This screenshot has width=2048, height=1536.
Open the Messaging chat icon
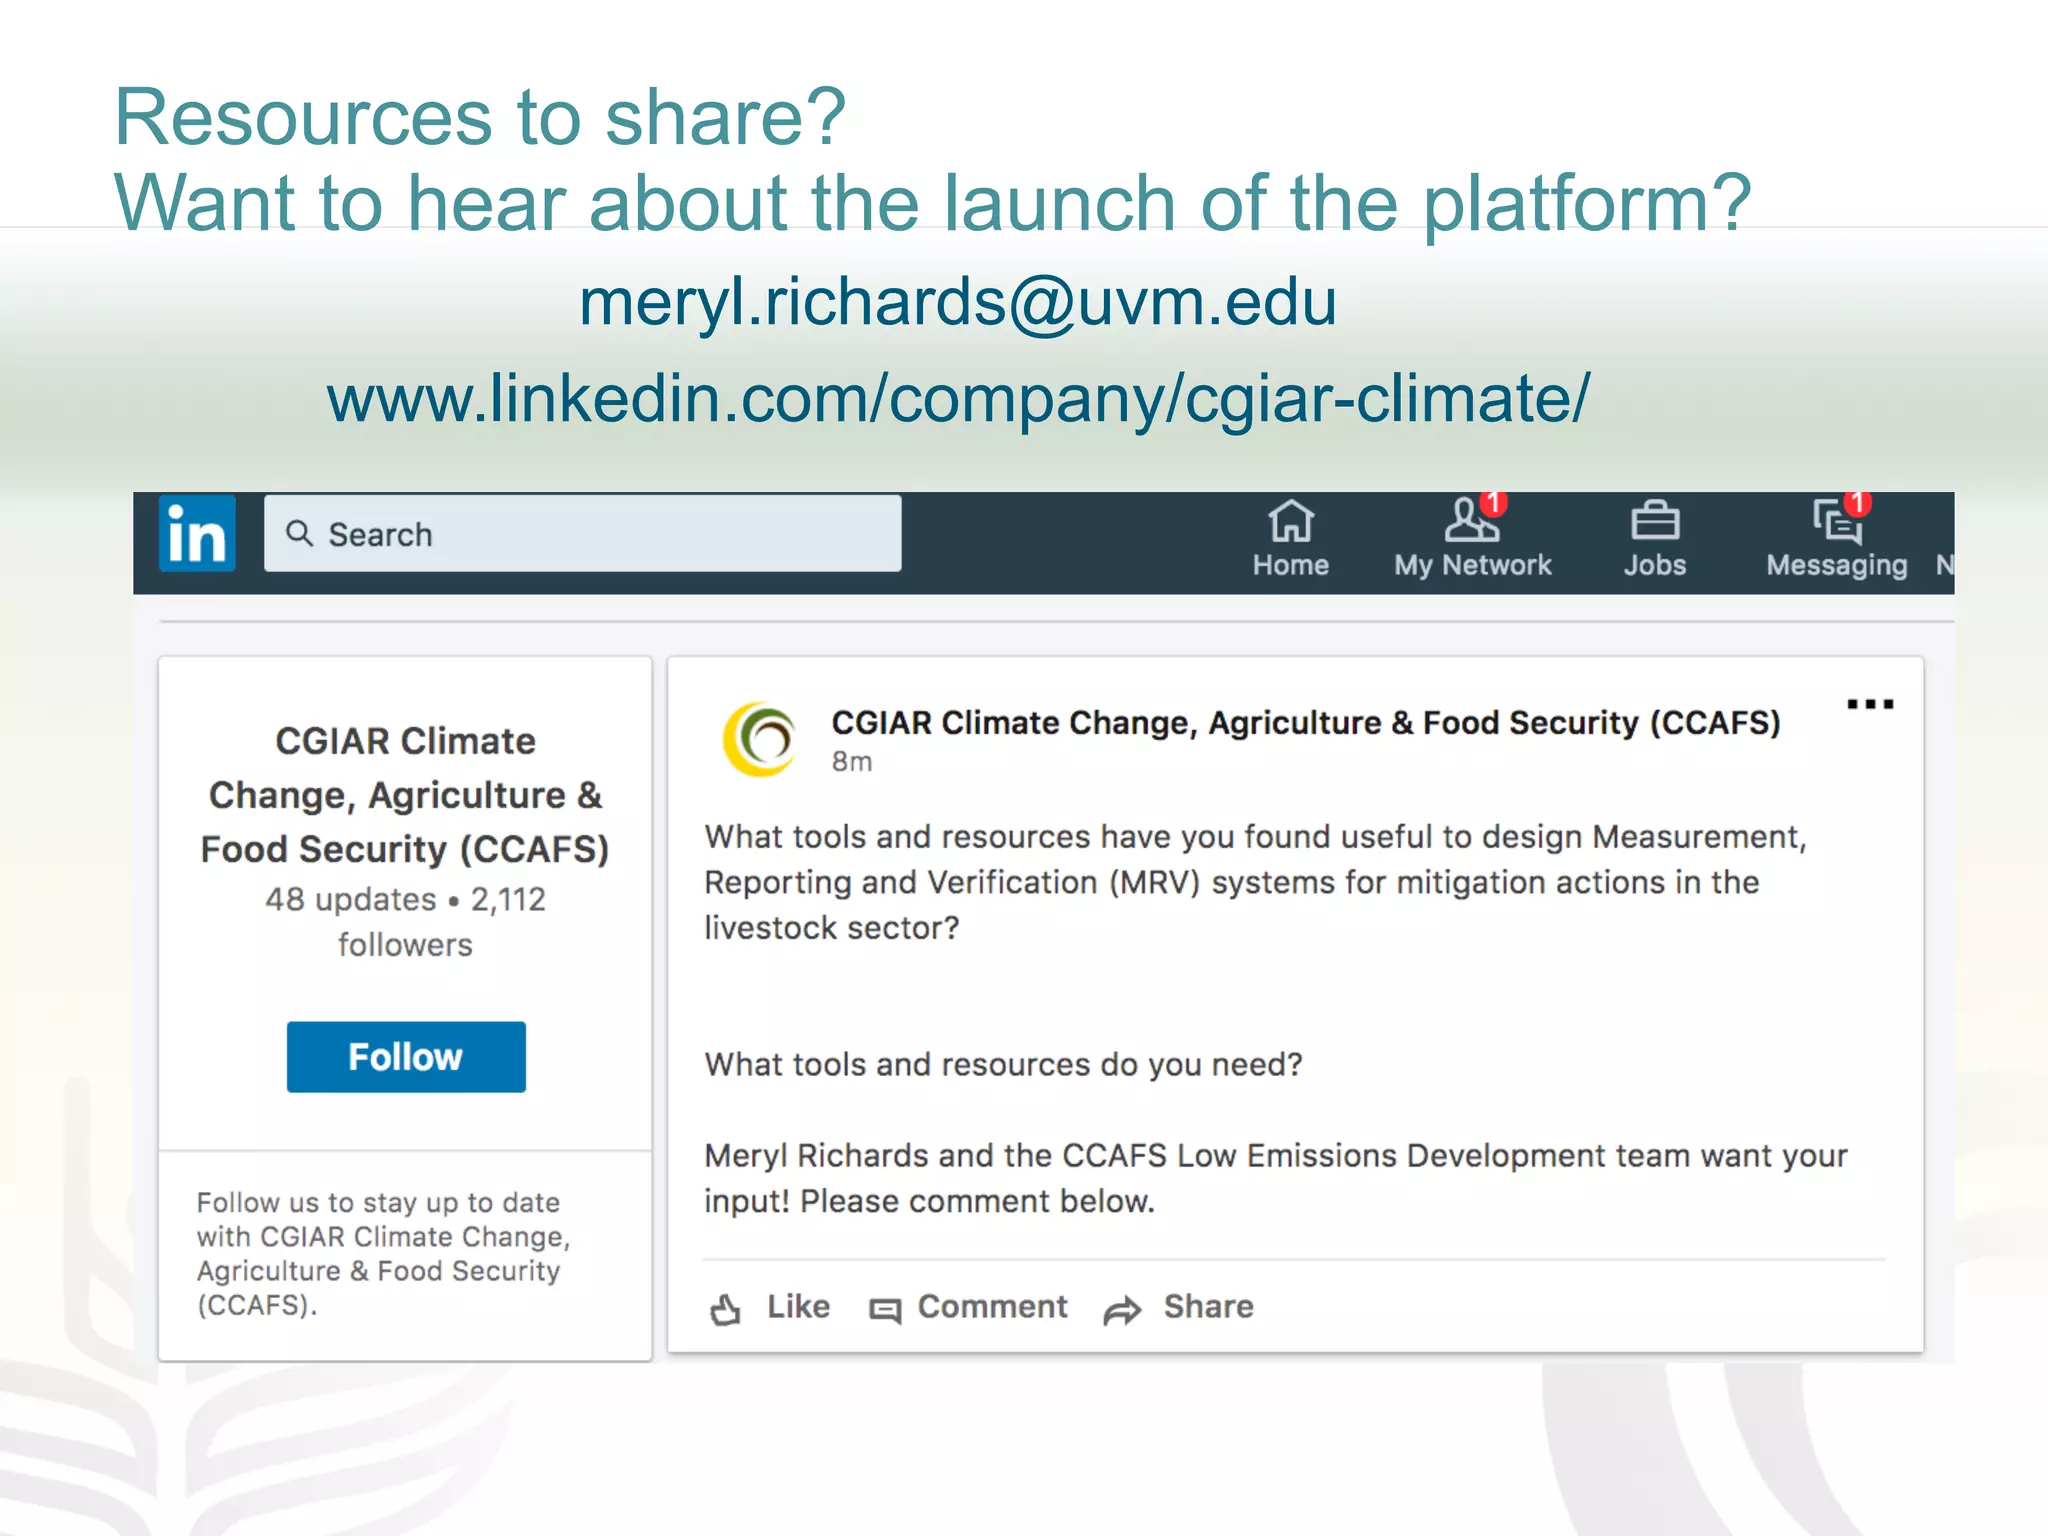point(1837,521)
